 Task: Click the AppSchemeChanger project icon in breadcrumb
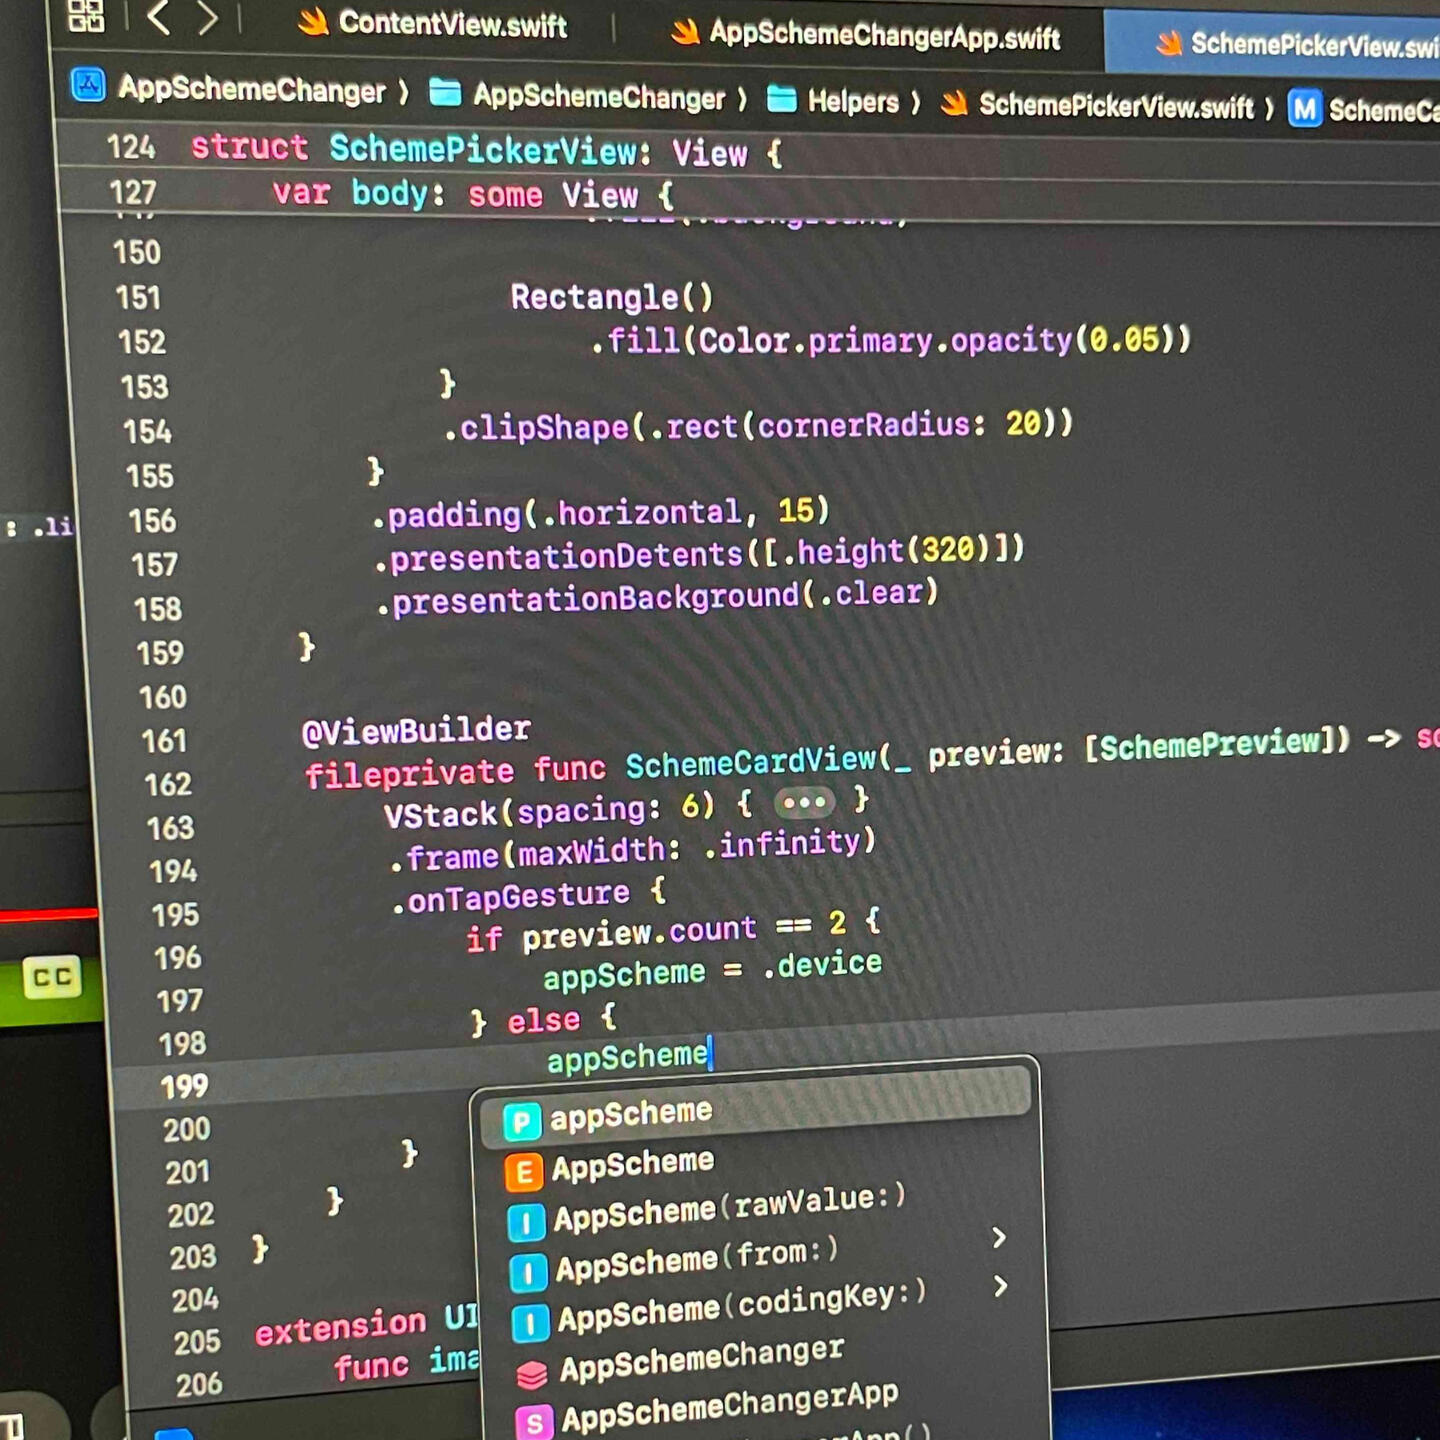[88, 86]
